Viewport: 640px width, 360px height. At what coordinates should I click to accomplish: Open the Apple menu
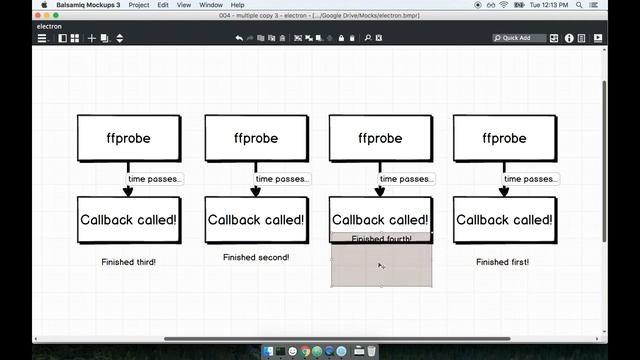pos(44,5)
